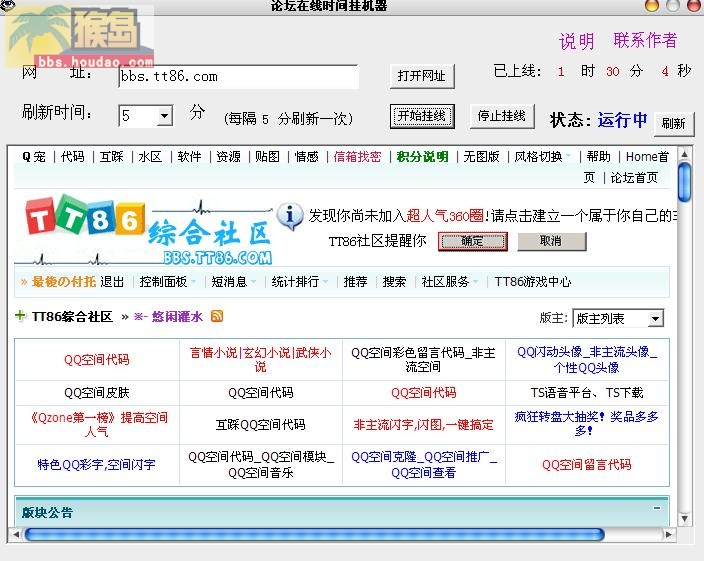Click the horizontal scrollbar left arrow
The image size is (704, 561).
pyautogui.click(x=16, y=535)
